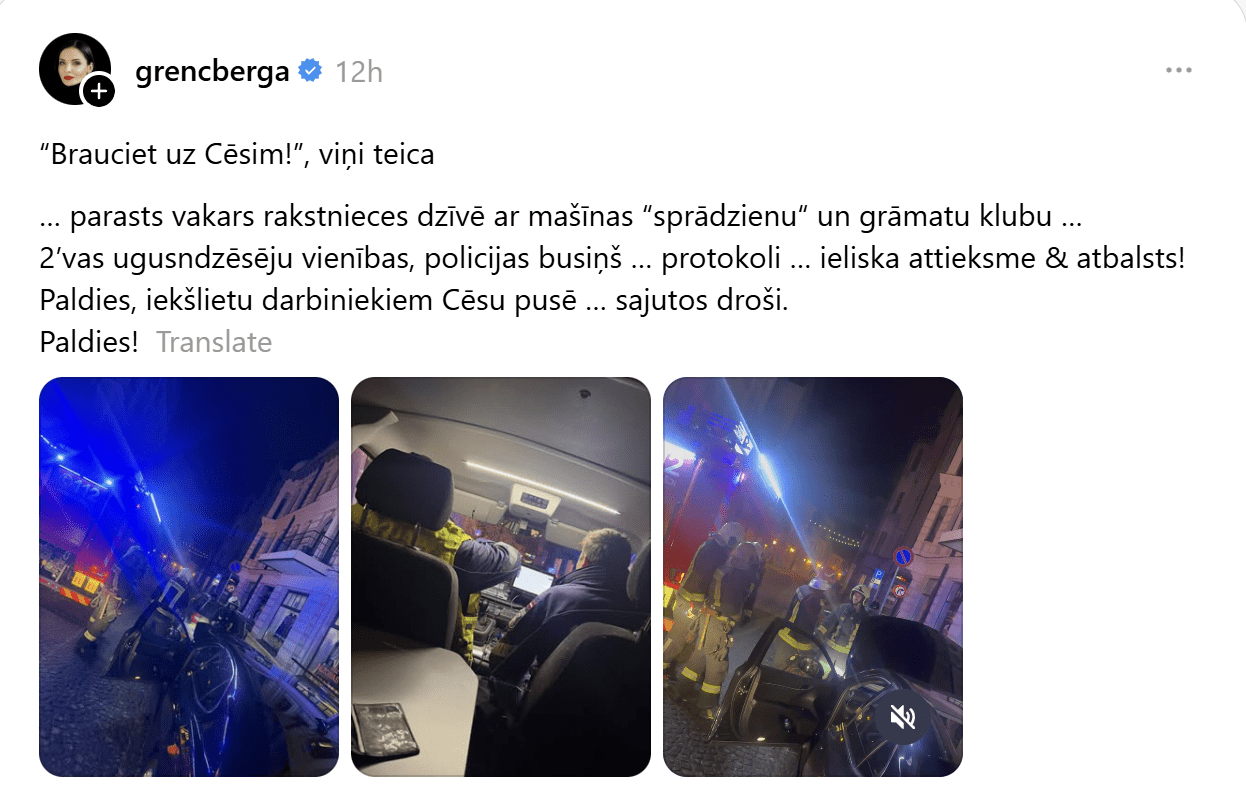The height and width of the screenshot is (798, 1246).
Task: Open the grencberga username link
Action: 212,71
